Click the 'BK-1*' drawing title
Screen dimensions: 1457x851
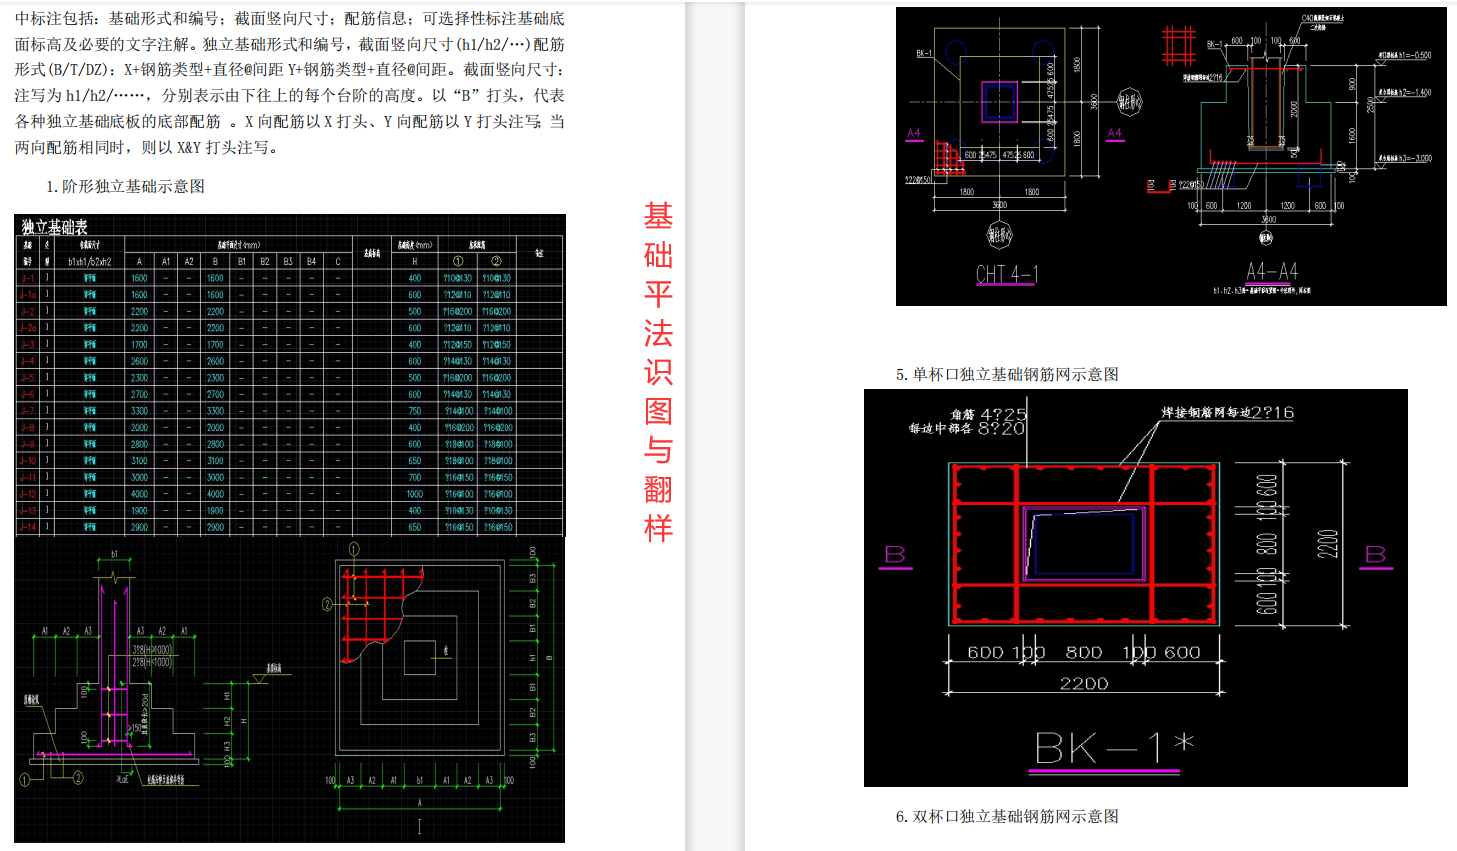(x=1114, y=748)
